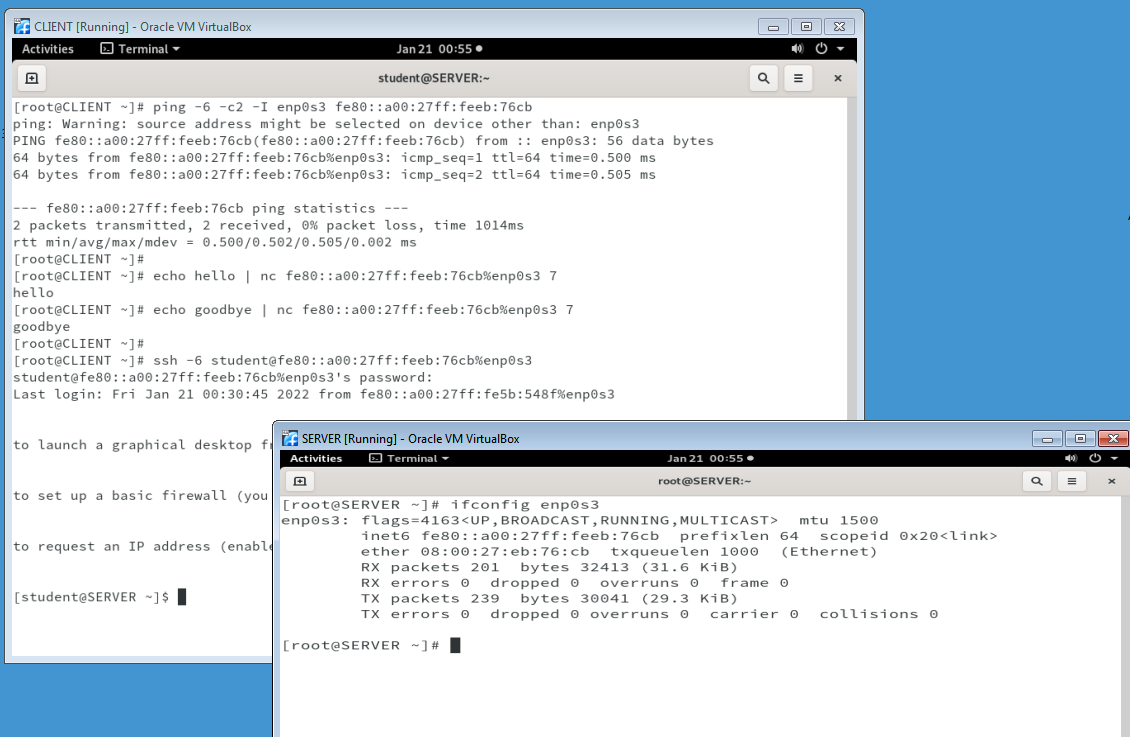Open a new tab in the student@SERVER terminal
Viewport: 1130px width, 737px height.
click(31, 78)
